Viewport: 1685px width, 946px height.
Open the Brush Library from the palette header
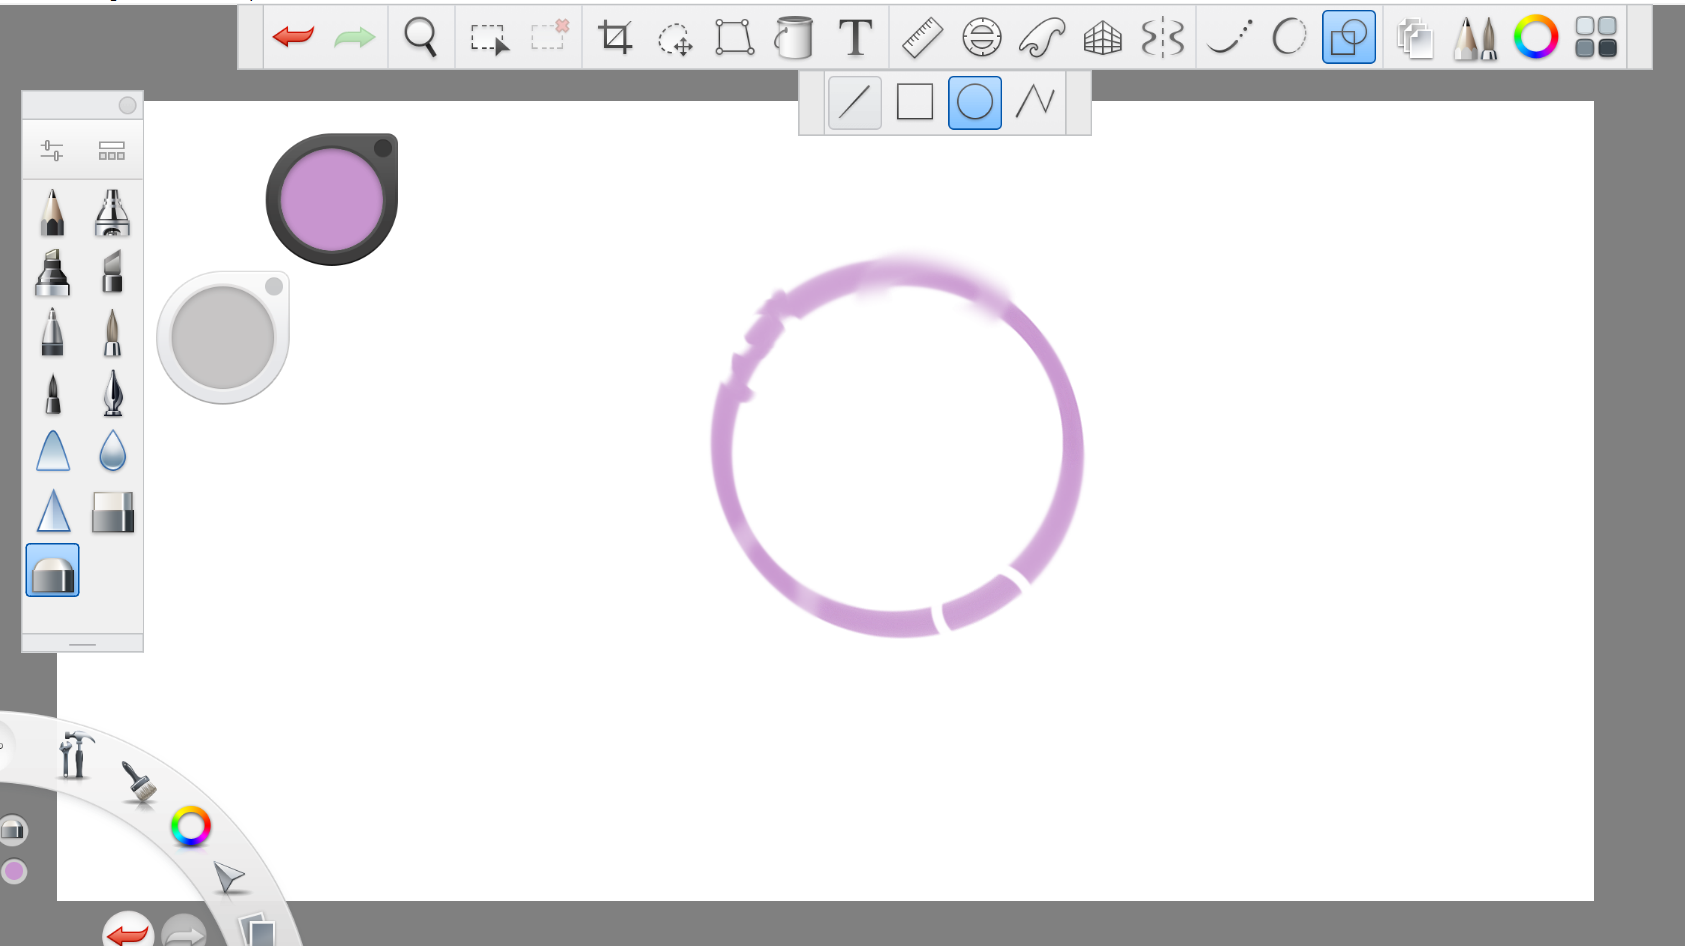112,150
